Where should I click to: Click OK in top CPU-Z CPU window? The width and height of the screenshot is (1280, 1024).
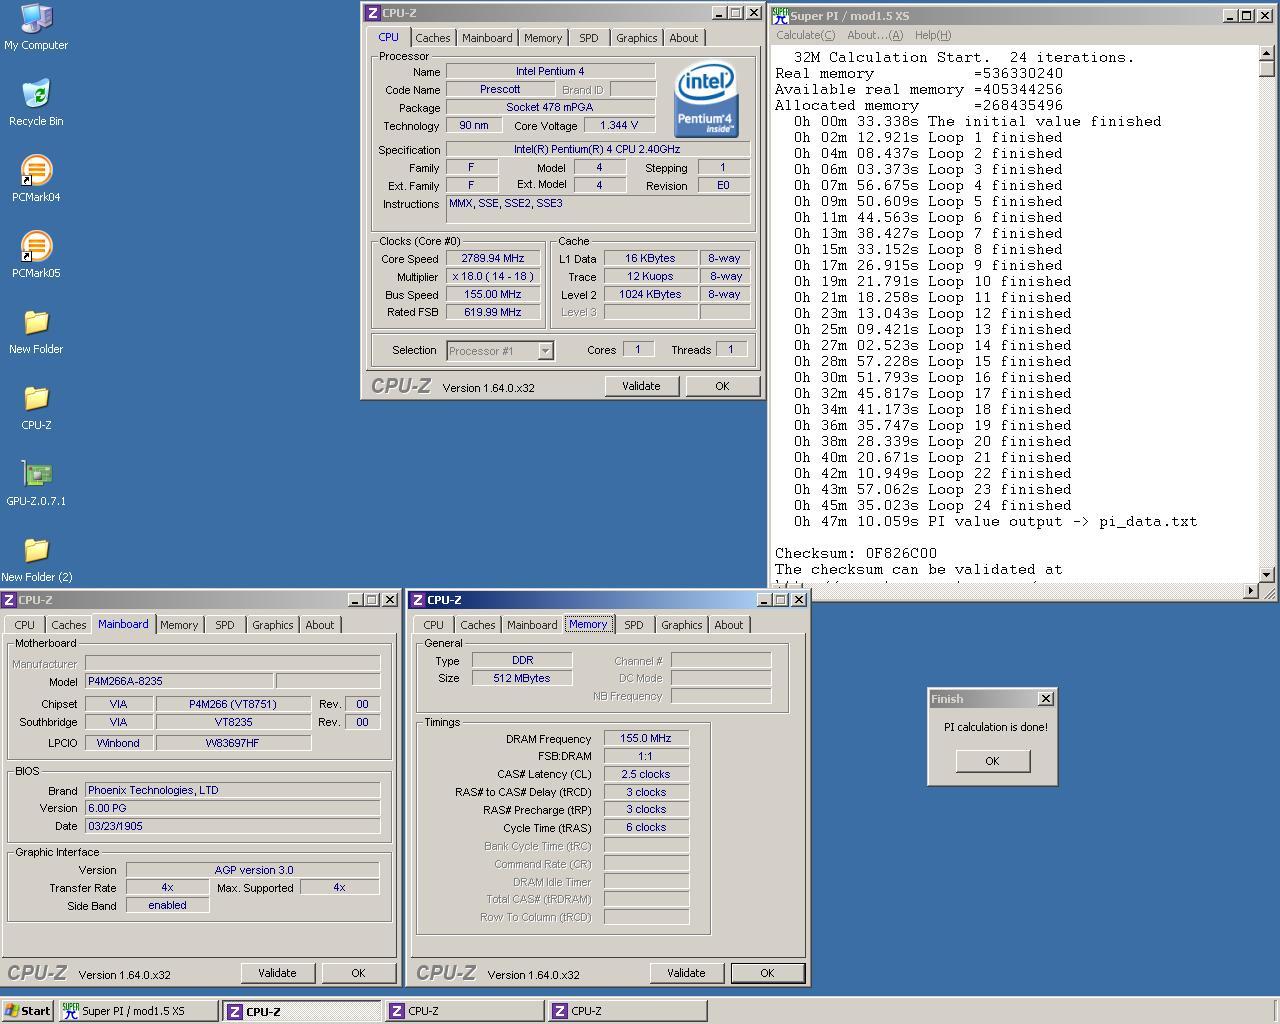point(722,386)
